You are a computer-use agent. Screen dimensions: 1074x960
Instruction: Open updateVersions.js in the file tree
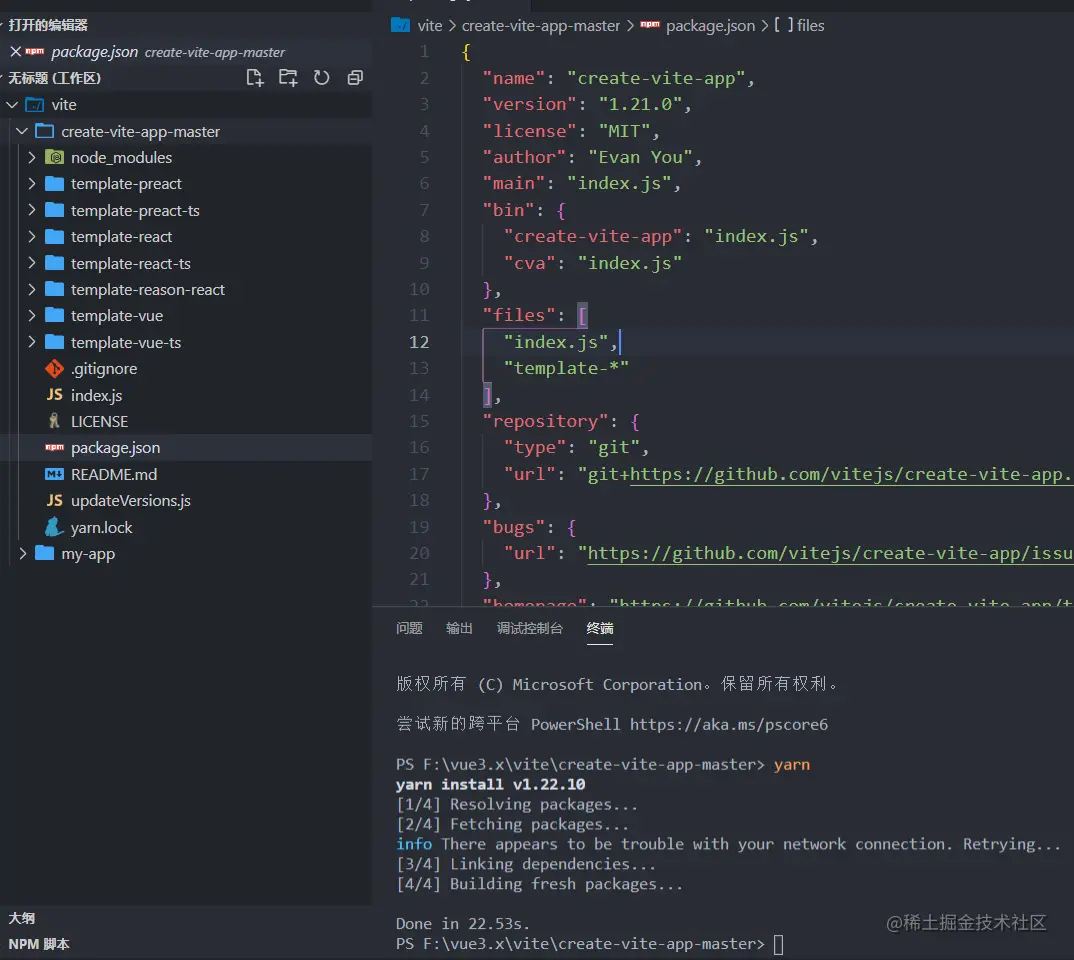click(131, 501)
